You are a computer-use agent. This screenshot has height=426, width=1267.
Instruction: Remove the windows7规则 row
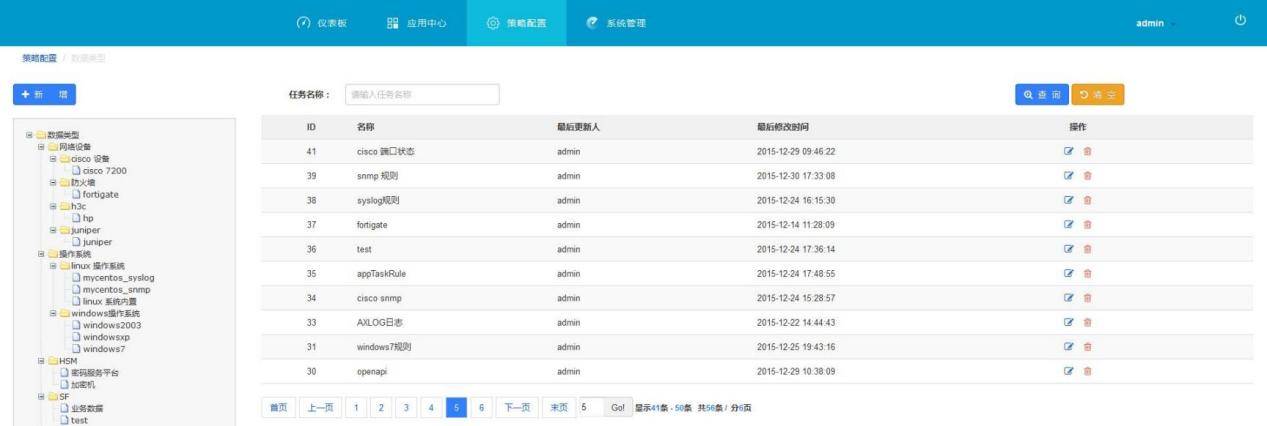click(x=1088, y=347)
